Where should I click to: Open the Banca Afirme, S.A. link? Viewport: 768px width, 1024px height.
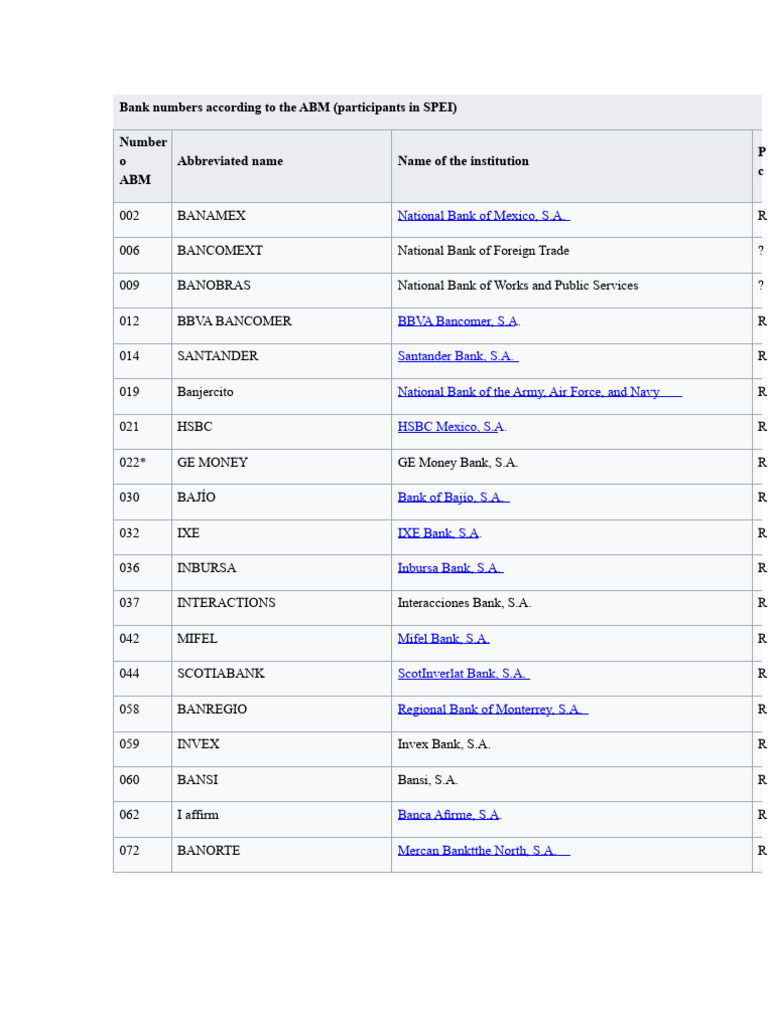[449, 815]
